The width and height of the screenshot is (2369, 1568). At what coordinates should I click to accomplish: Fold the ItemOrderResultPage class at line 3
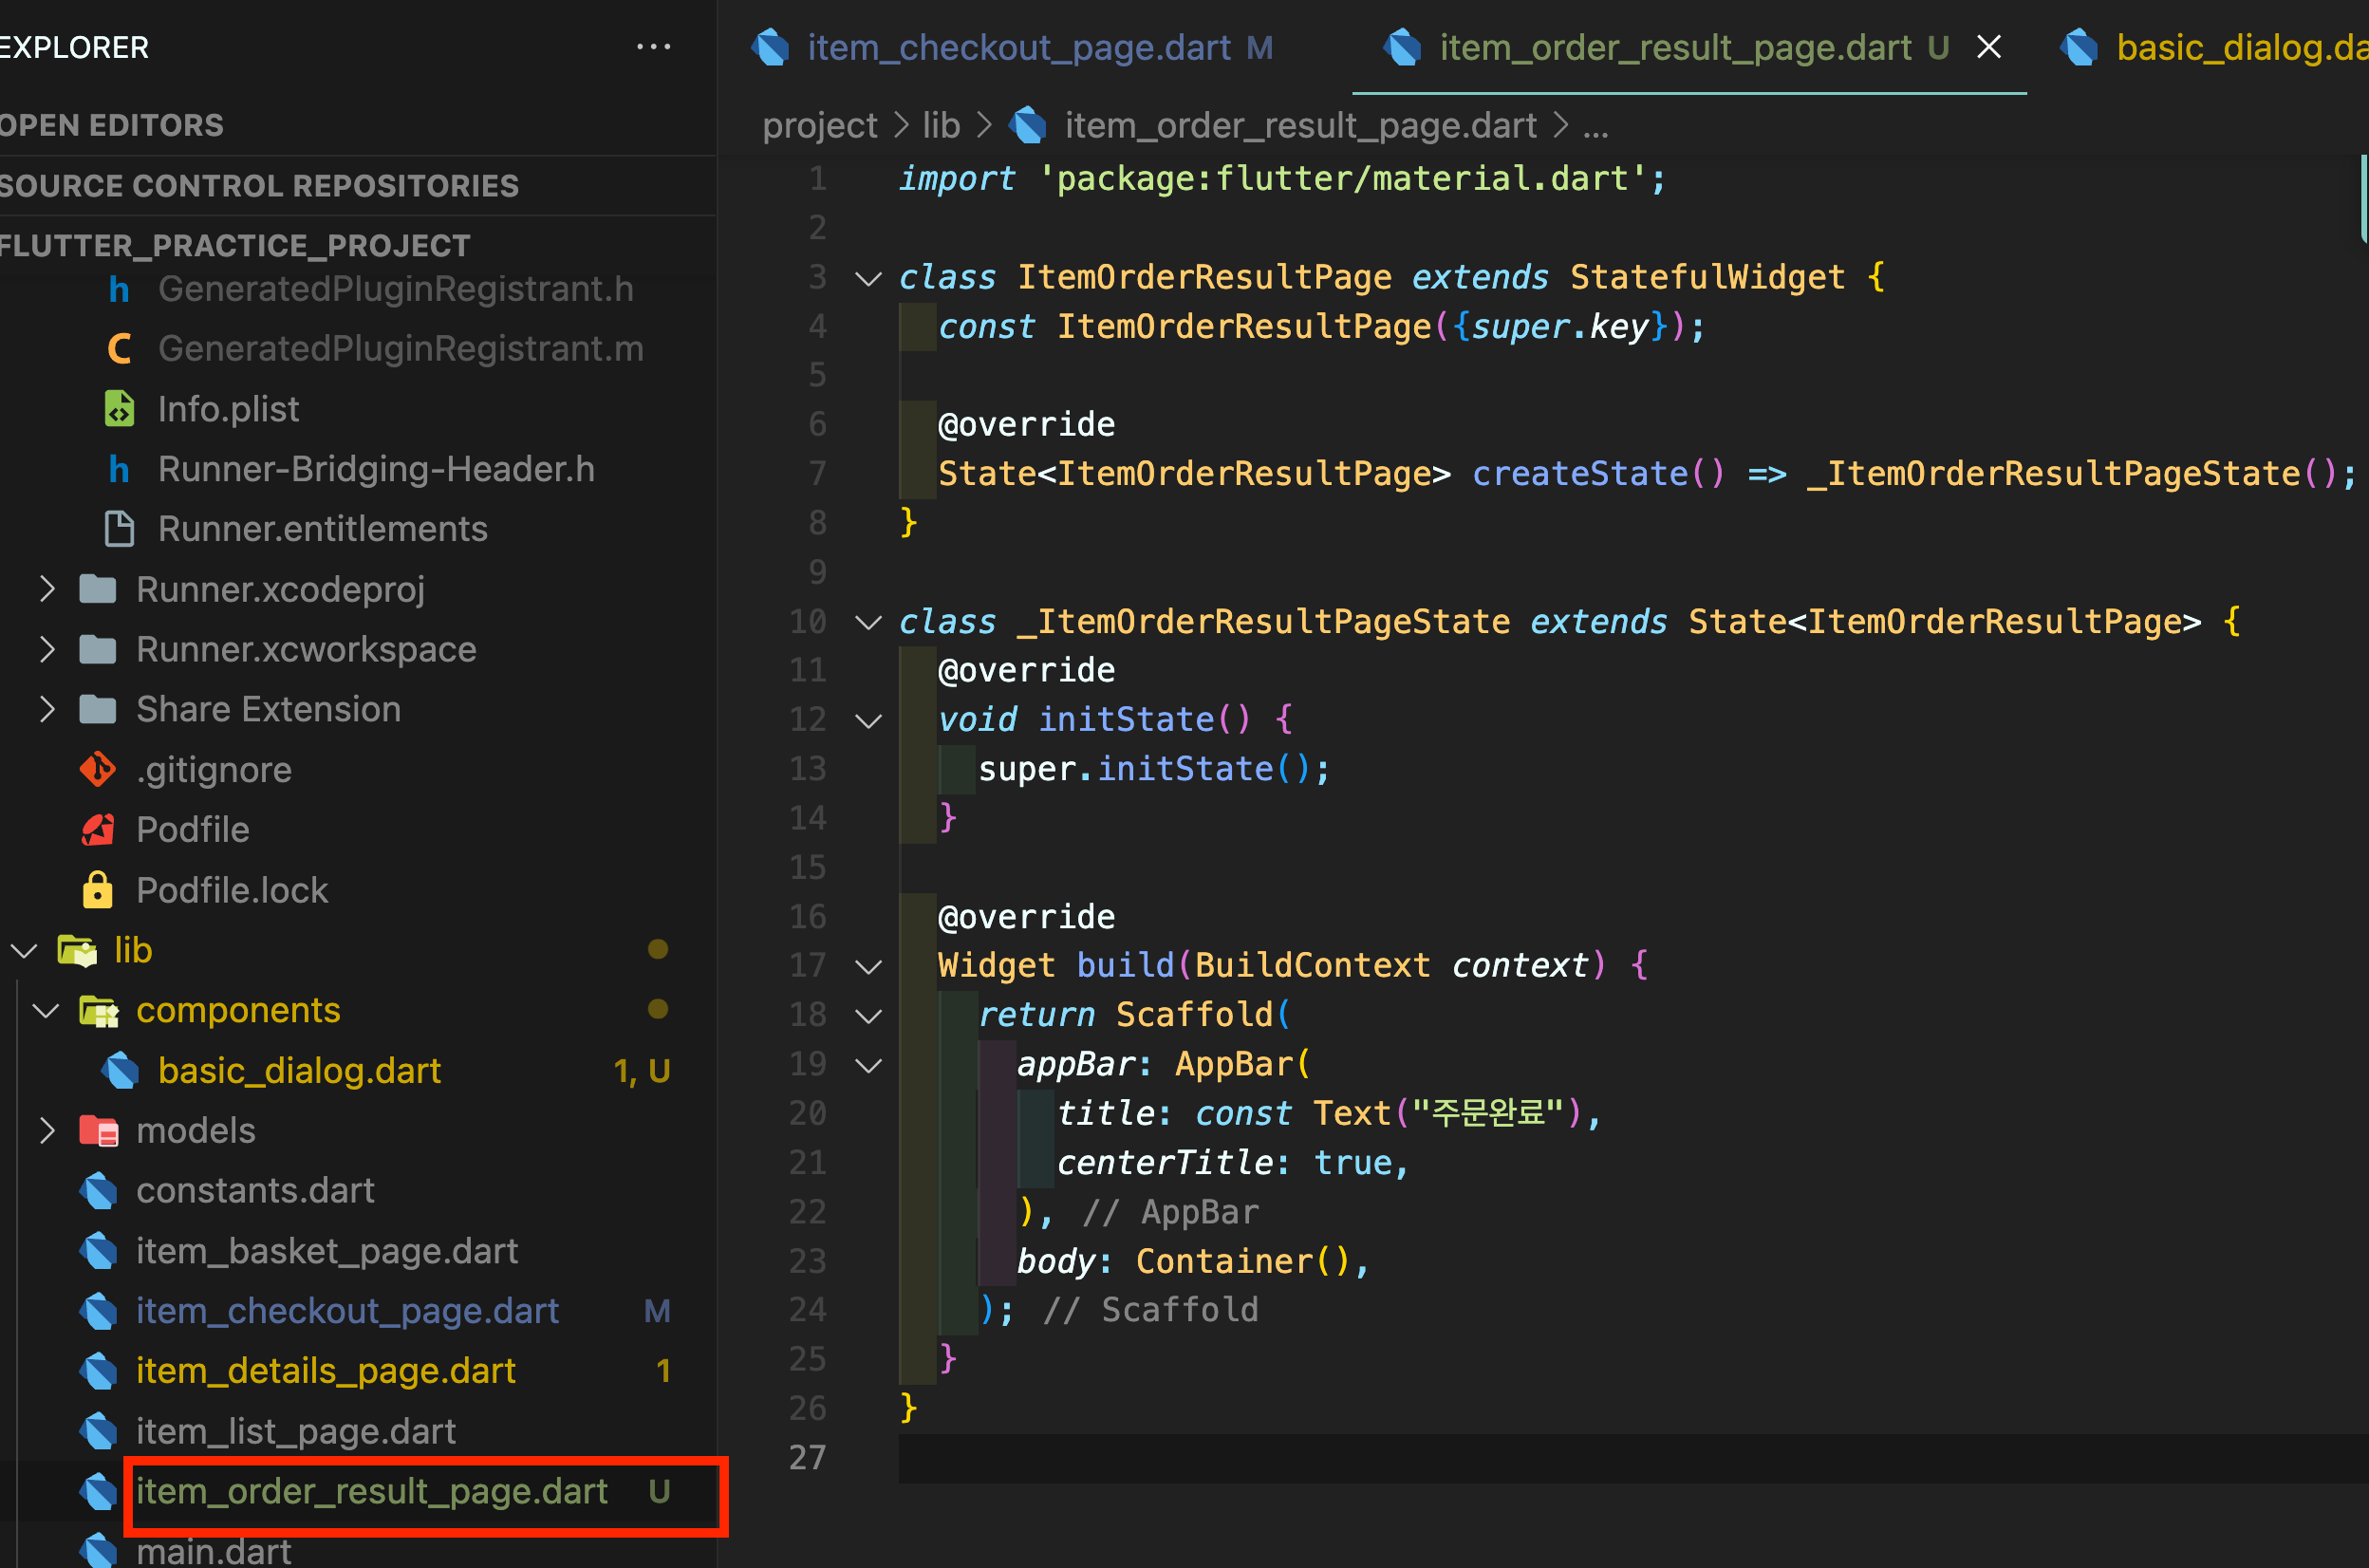(x=868, y=278)
